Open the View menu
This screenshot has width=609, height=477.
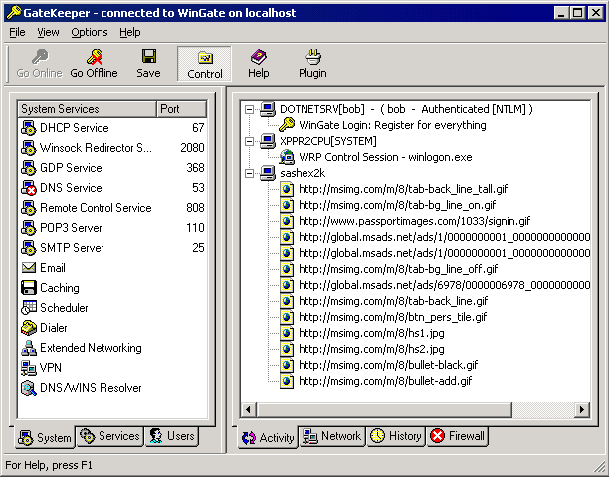pos(48,32)
